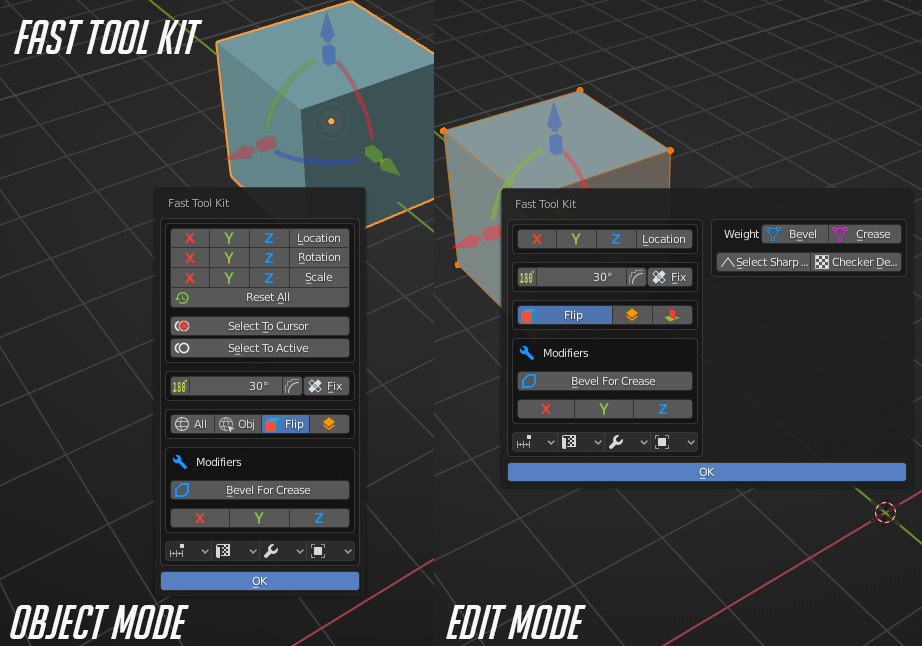Viewport: 922px width, 646px height.
Task: Open array modifier dropdown in Object Mode panel
Action: pos(189,551)
